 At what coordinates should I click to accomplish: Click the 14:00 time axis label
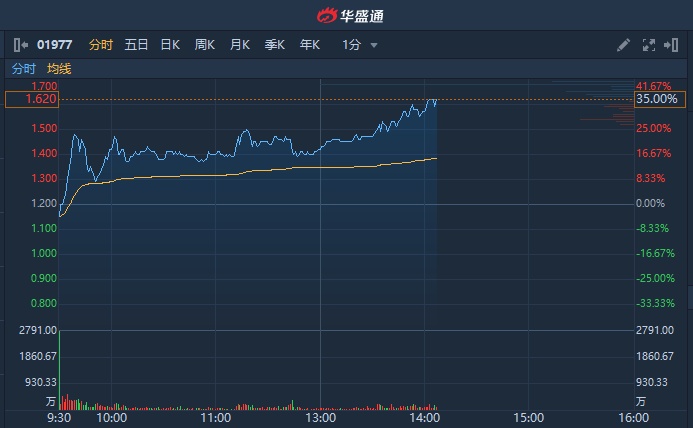click(x=425, y=418)
